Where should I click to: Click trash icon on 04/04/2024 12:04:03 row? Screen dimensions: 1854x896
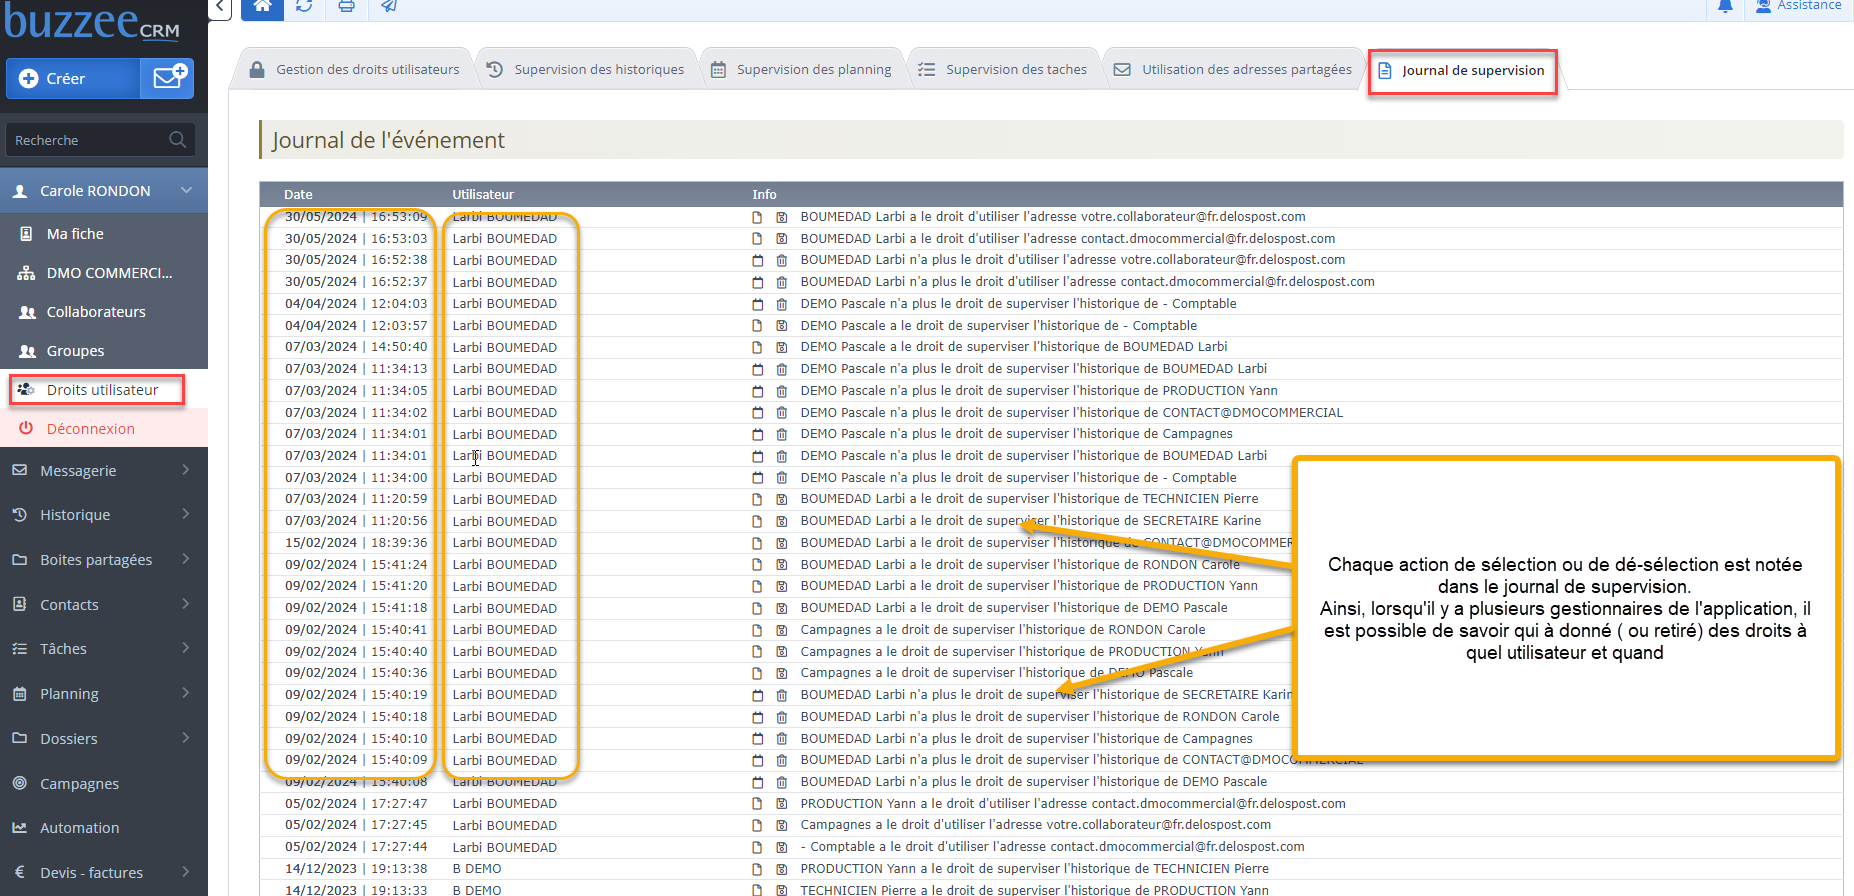[781, 304]
